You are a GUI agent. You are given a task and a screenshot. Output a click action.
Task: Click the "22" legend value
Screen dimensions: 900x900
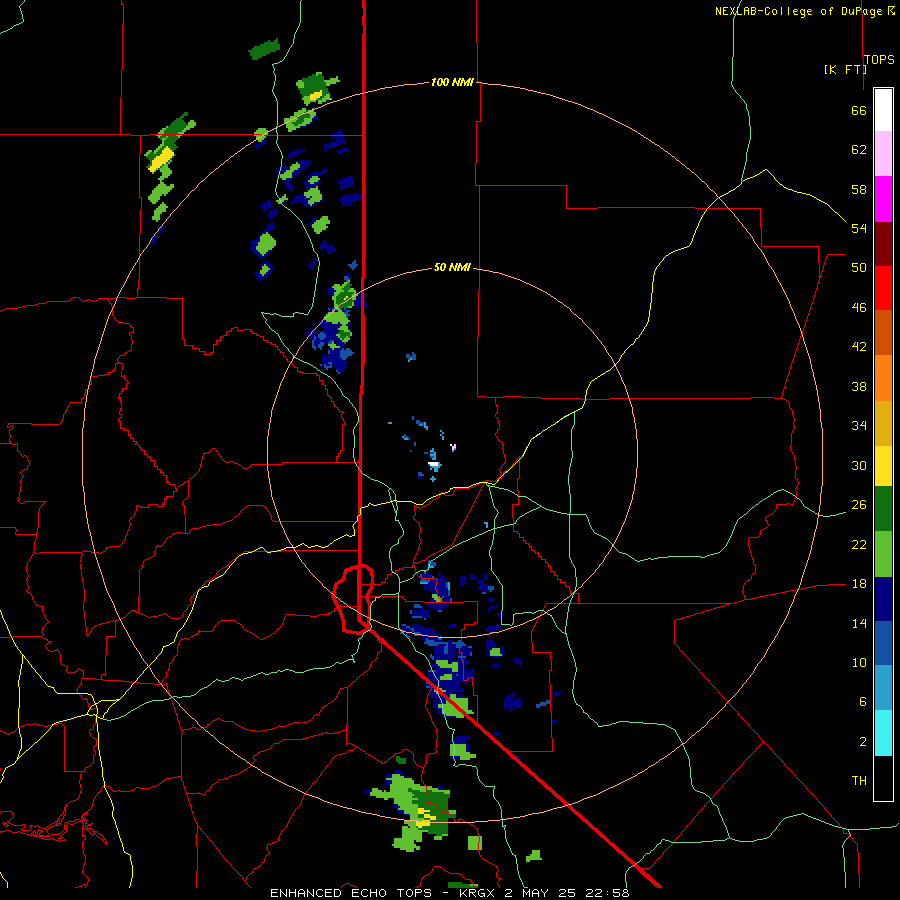[x=859, y=544]
